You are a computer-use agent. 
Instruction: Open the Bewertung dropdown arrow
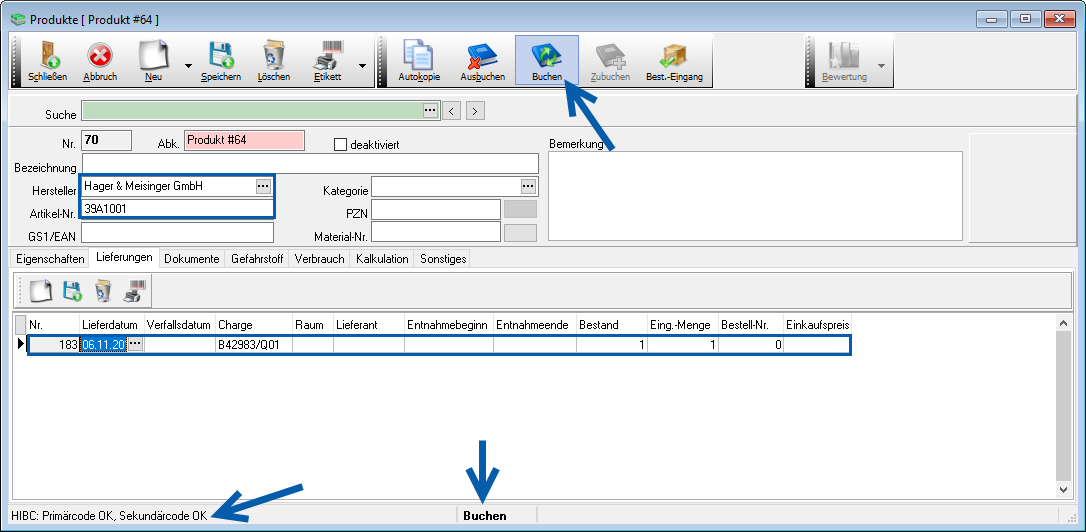(x=881, y=66)
